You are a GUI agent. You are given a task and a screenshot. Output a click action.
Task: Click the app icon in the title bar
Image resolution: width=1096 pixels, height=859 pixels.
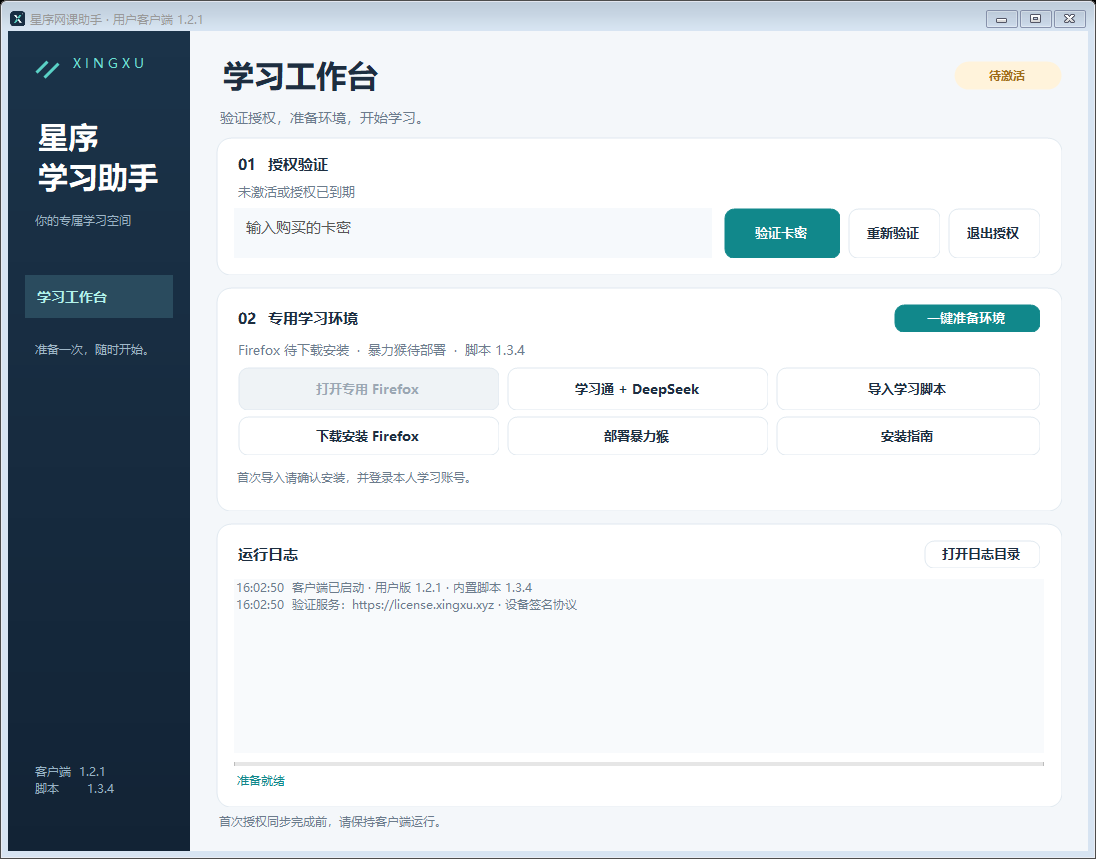click(17, 19)
